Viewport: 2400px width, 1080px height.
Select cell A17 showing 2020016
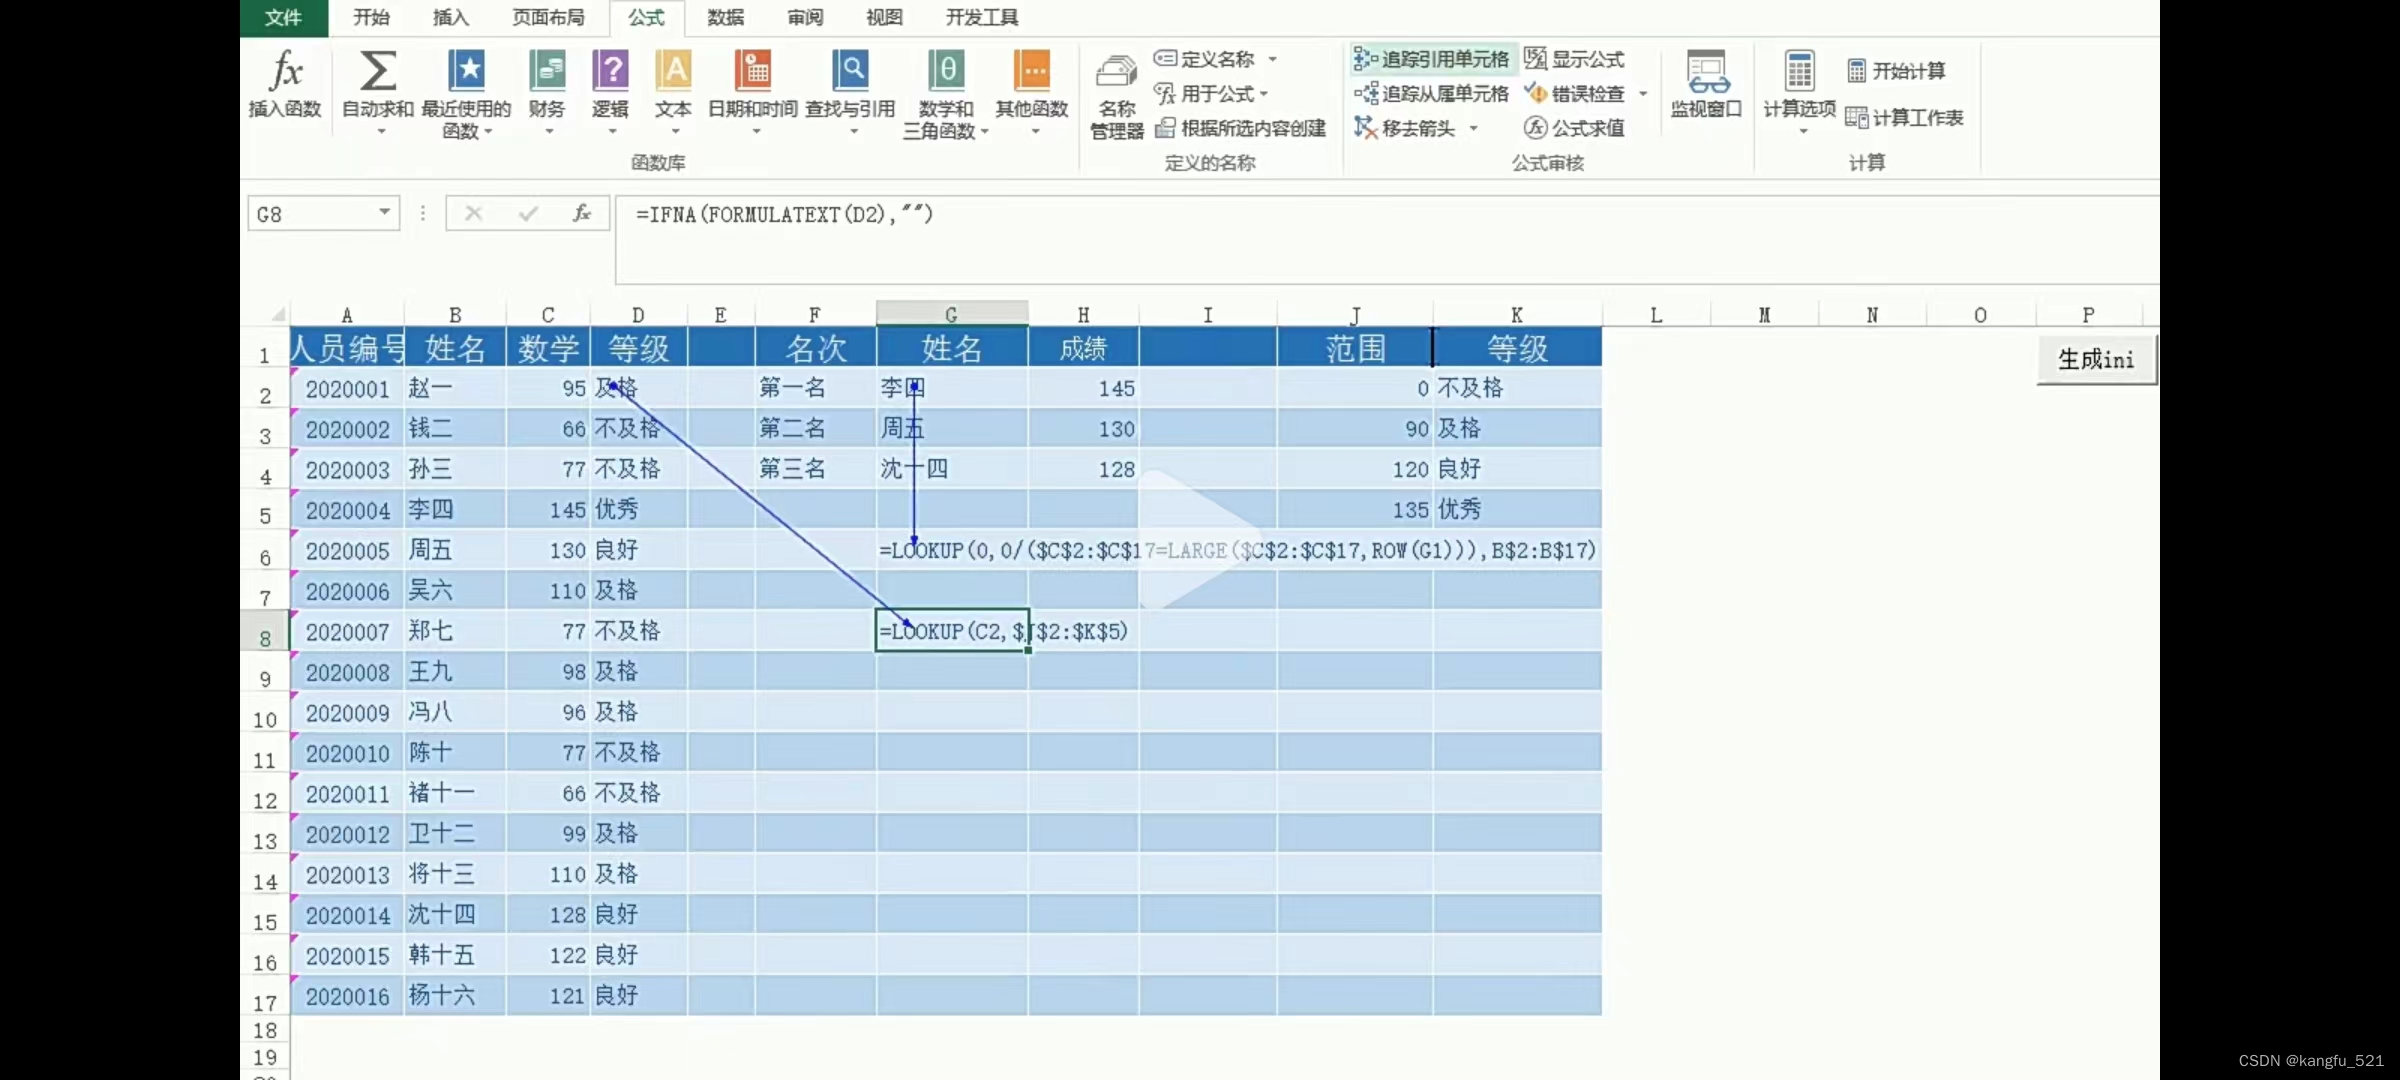pos(347,996)
